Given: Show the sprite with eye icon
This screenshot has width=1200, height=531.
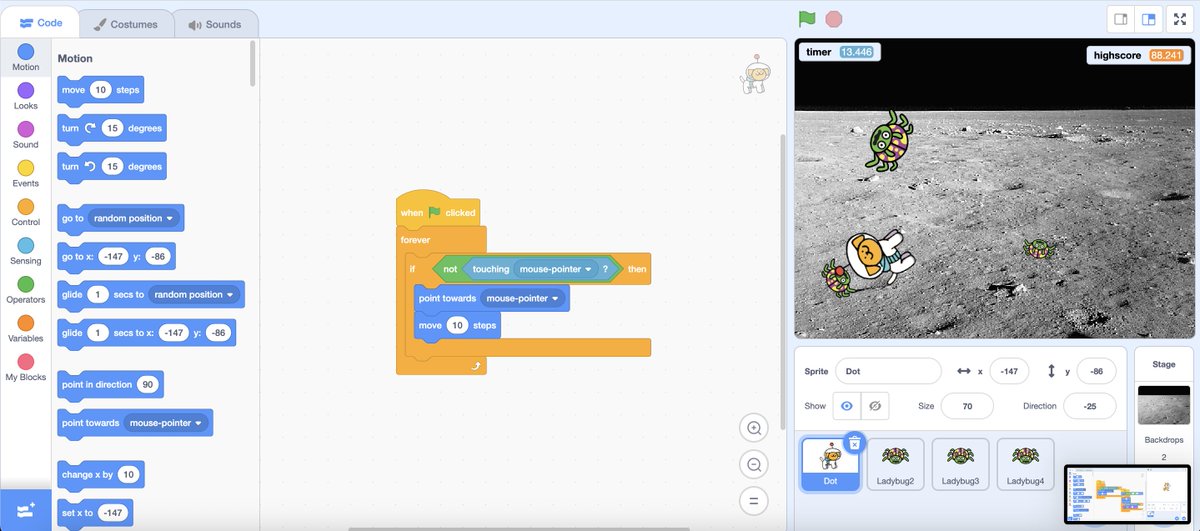Looking at the screenshot, I should (847, 406).
